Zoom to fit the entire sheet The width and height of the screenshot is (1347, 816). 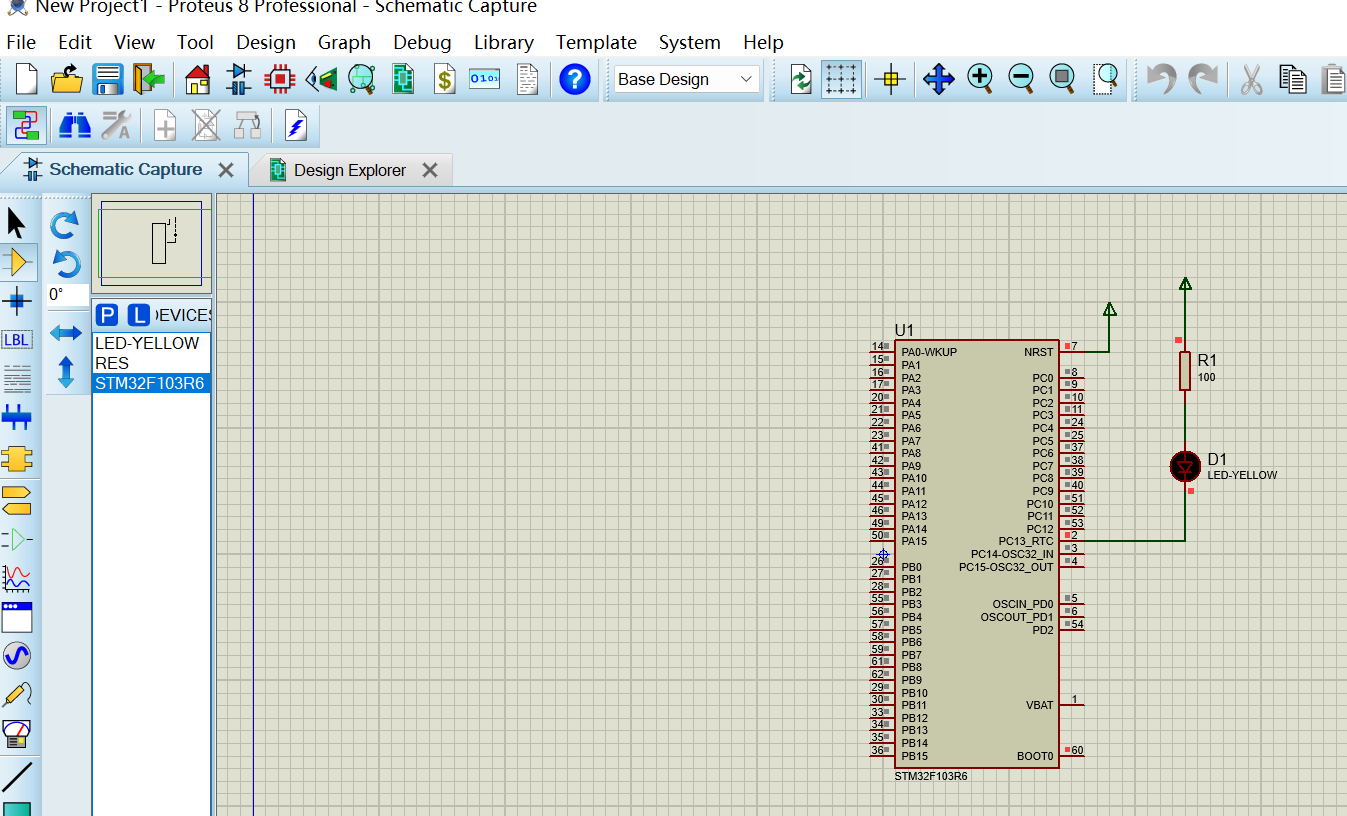[1062, 79]
